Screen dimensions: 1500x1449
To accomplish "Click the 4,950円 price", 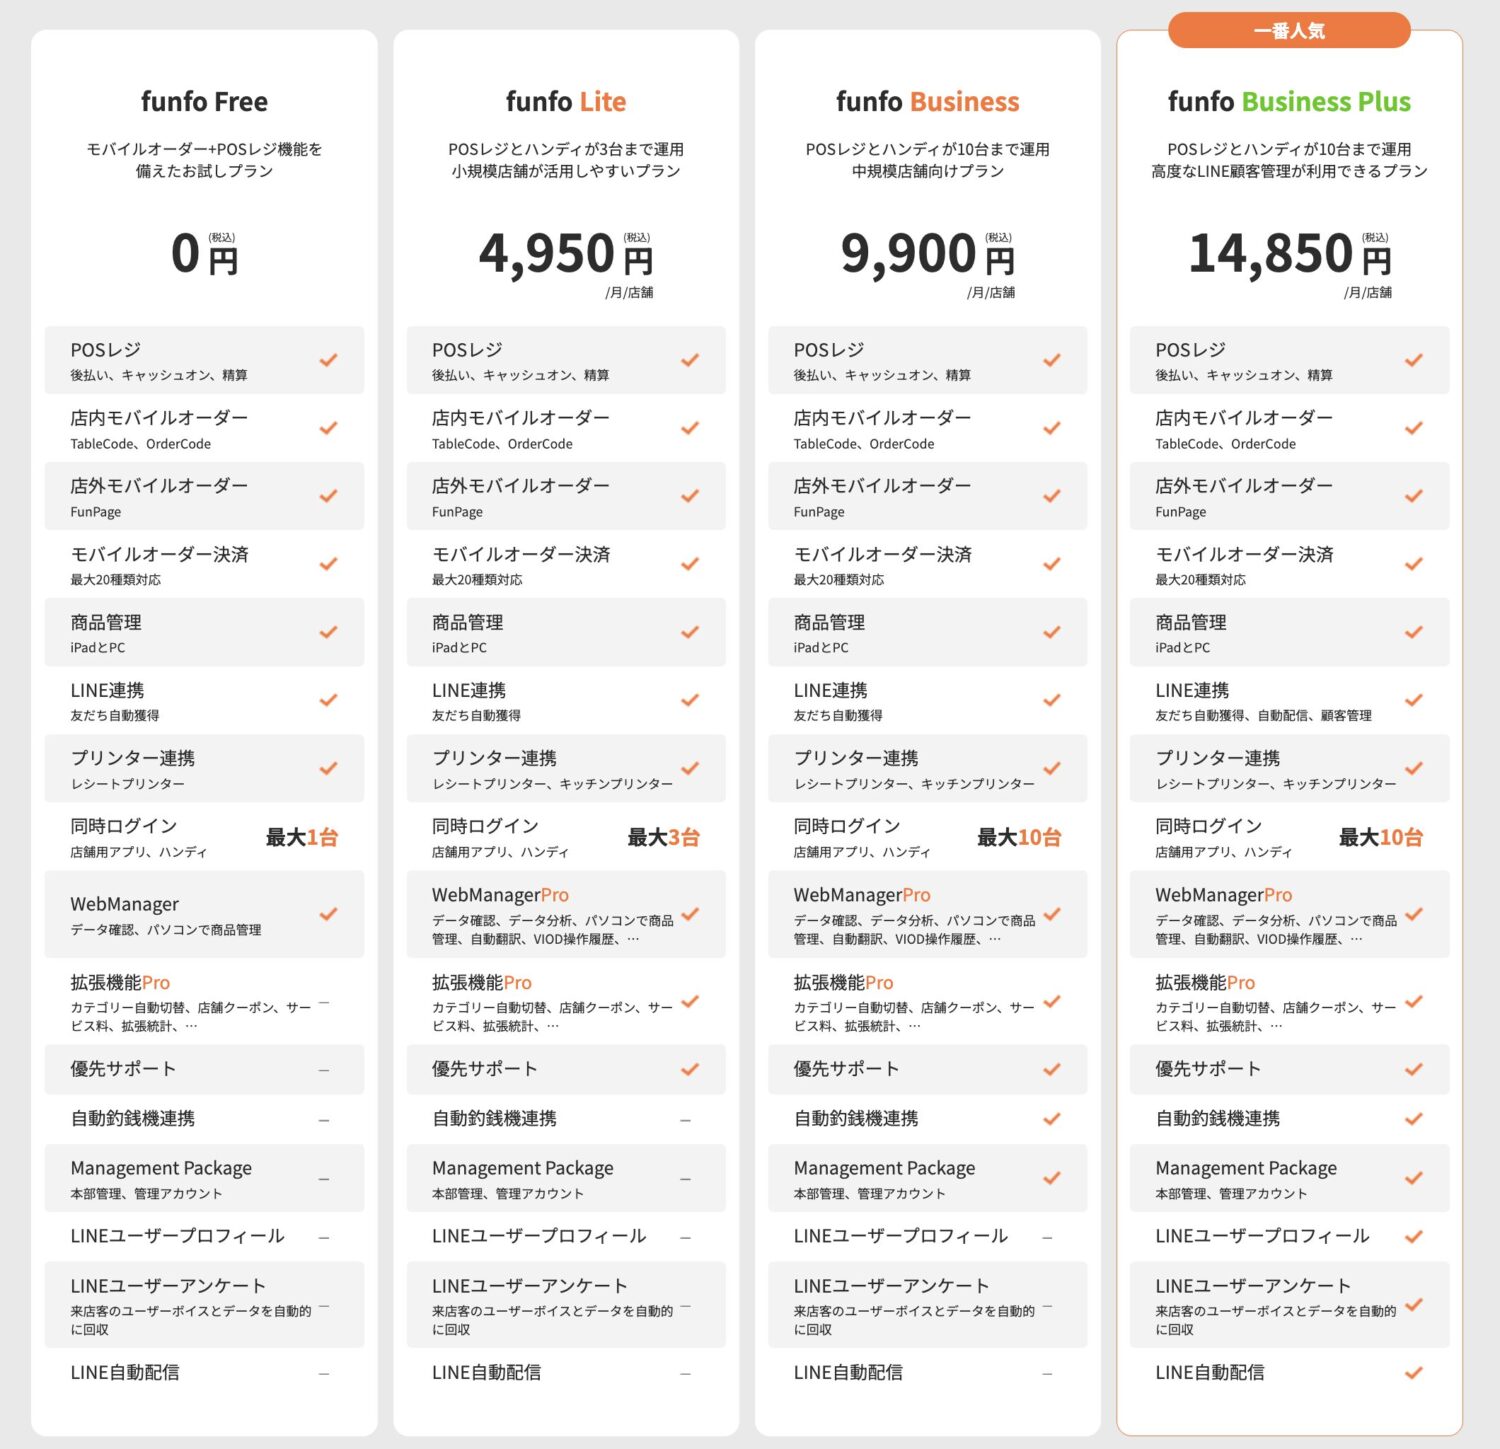I will (x=565, y=254).
